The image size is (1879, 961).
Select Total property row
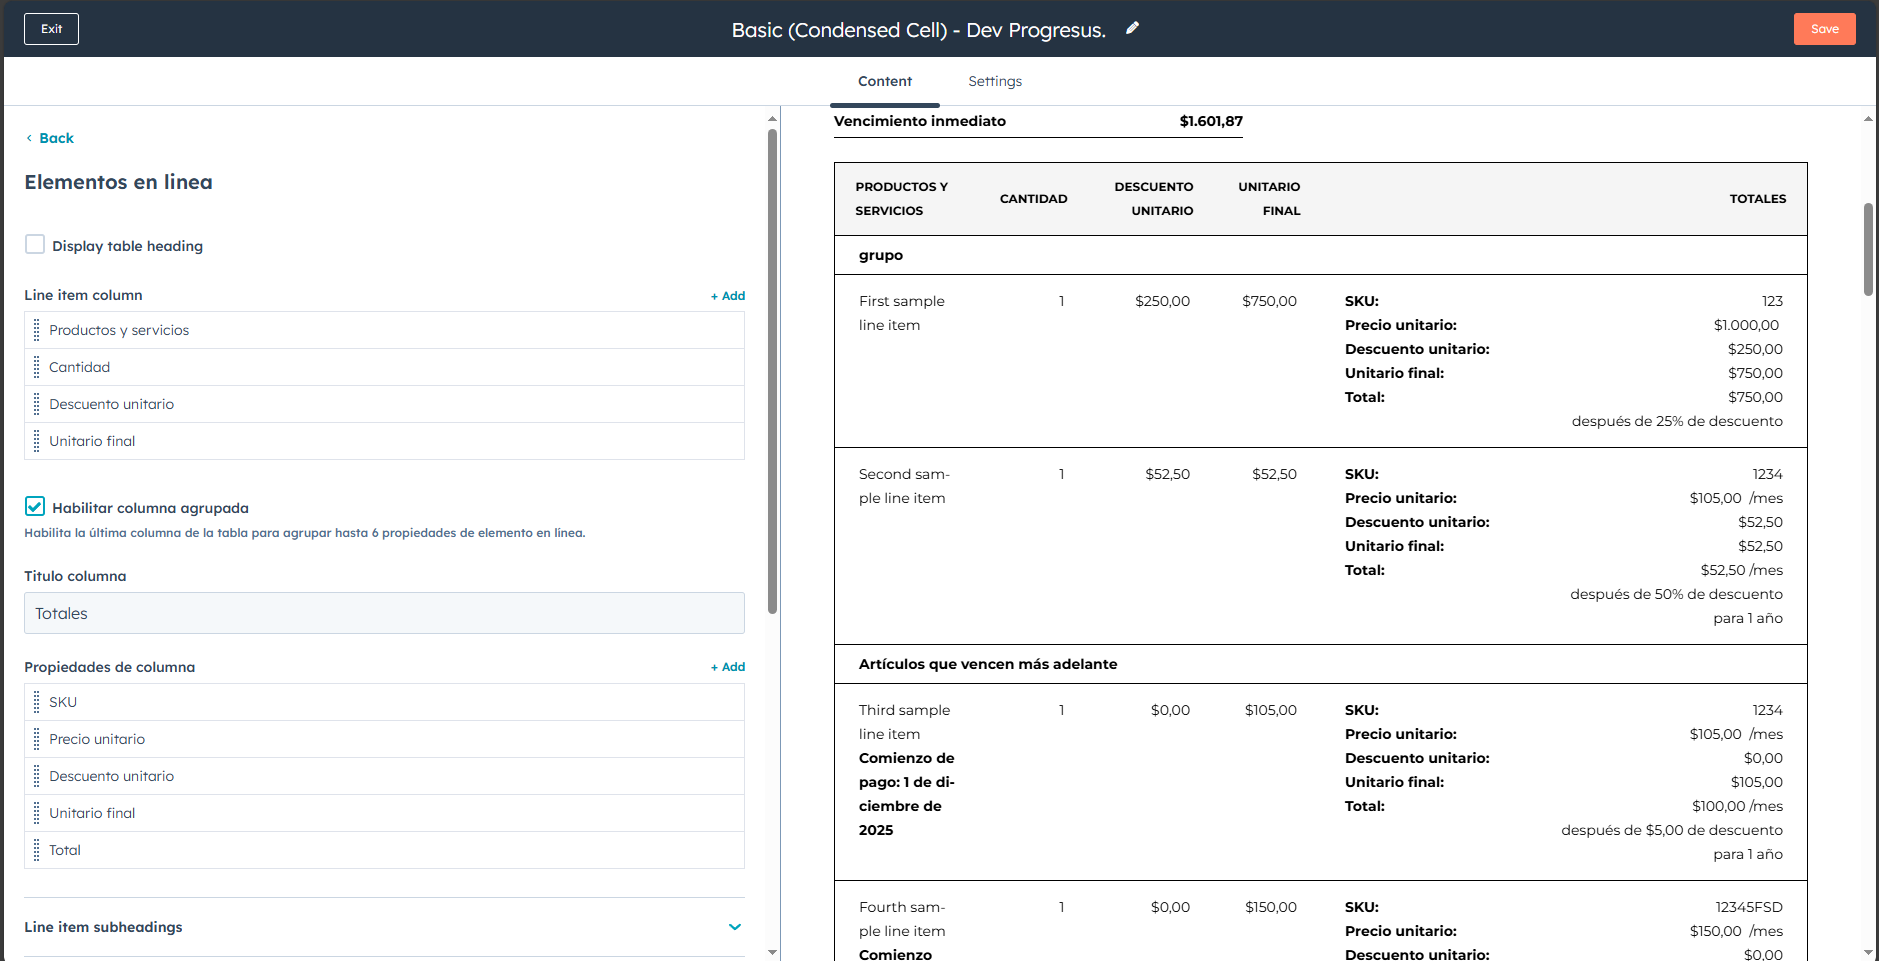point(384,850)
